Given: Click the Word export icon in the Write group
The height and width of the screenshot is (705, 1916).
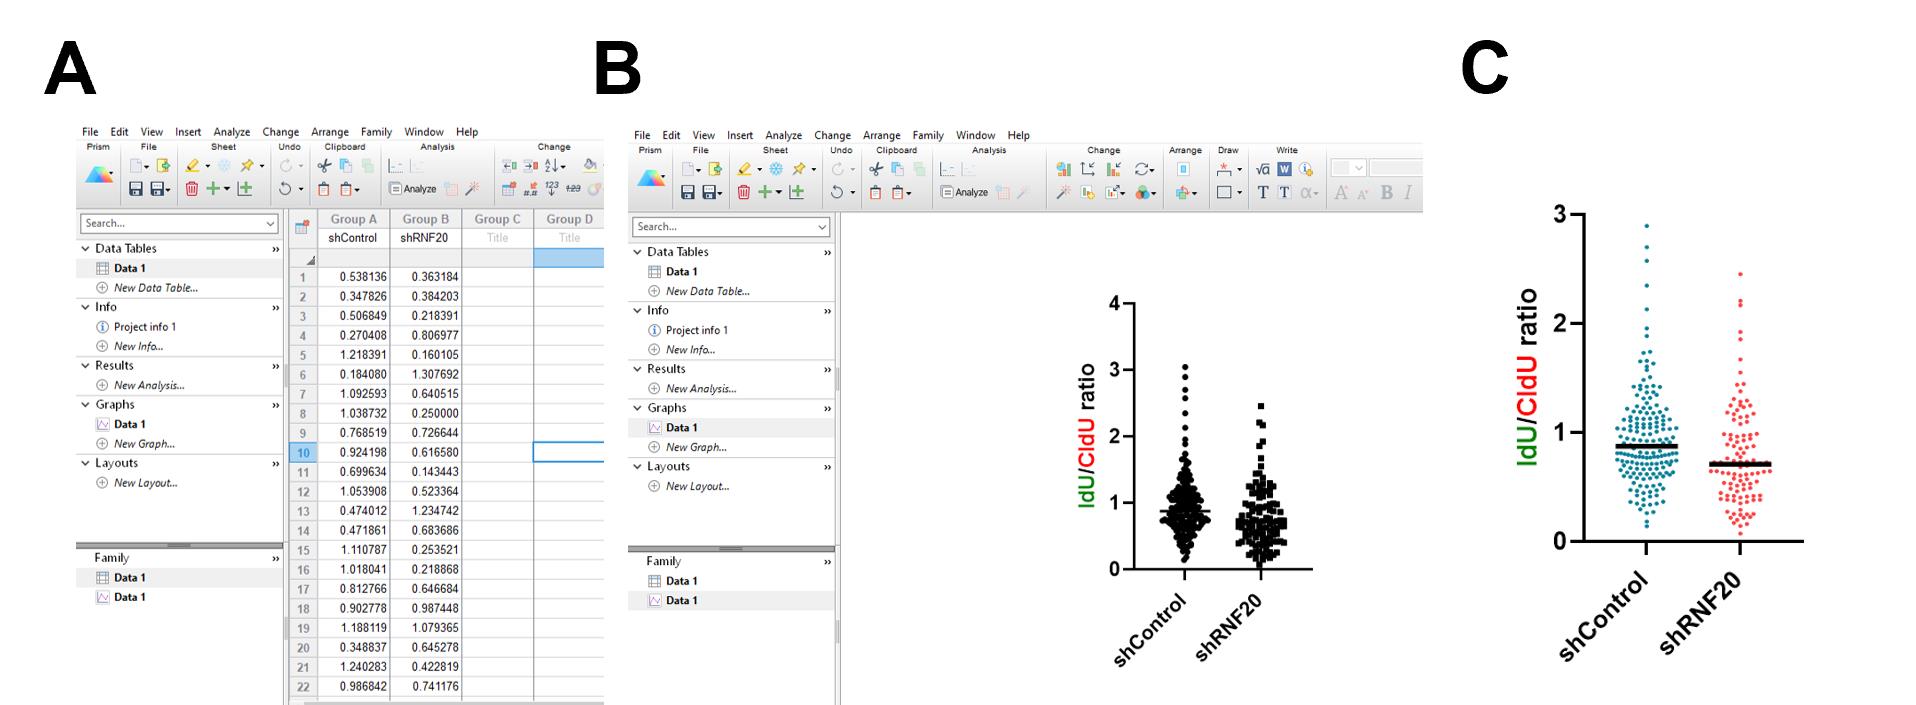Looking at the screenshot, I should [1285, 169].
